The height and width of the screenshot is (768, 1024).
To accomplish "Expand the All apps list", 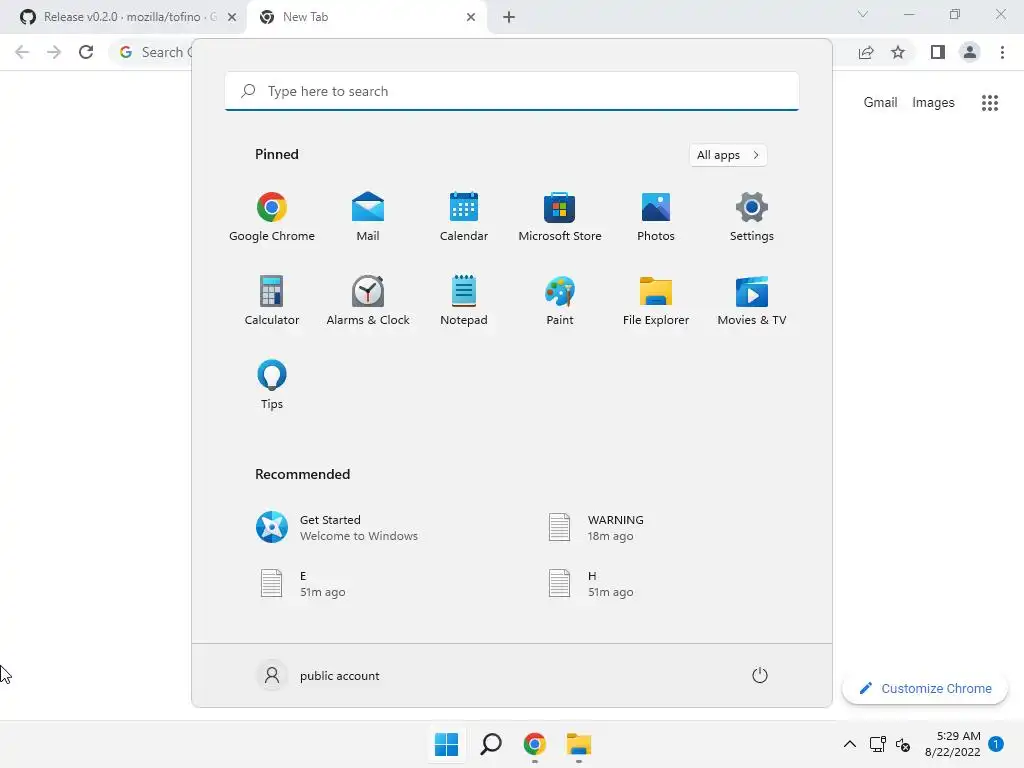I will point(728,155).
